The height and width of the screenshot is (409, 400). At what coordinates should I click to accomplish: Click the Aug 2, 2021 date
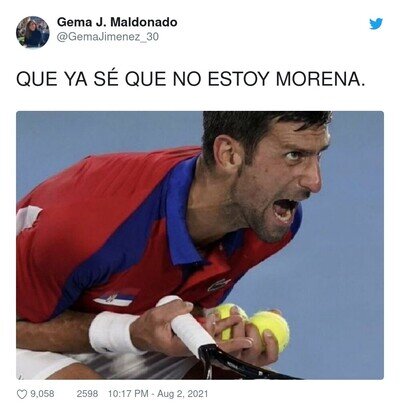[x=182, y=394]
